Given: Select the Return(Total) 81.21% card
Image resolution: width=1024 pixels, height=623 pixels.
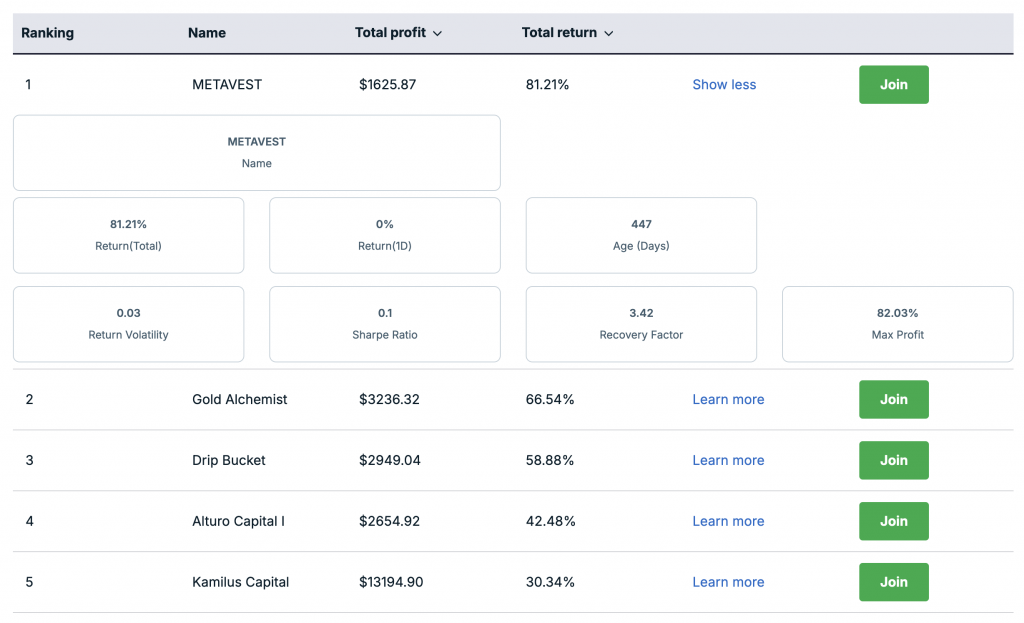Looking at the screenshot, I should coord(128,235).
